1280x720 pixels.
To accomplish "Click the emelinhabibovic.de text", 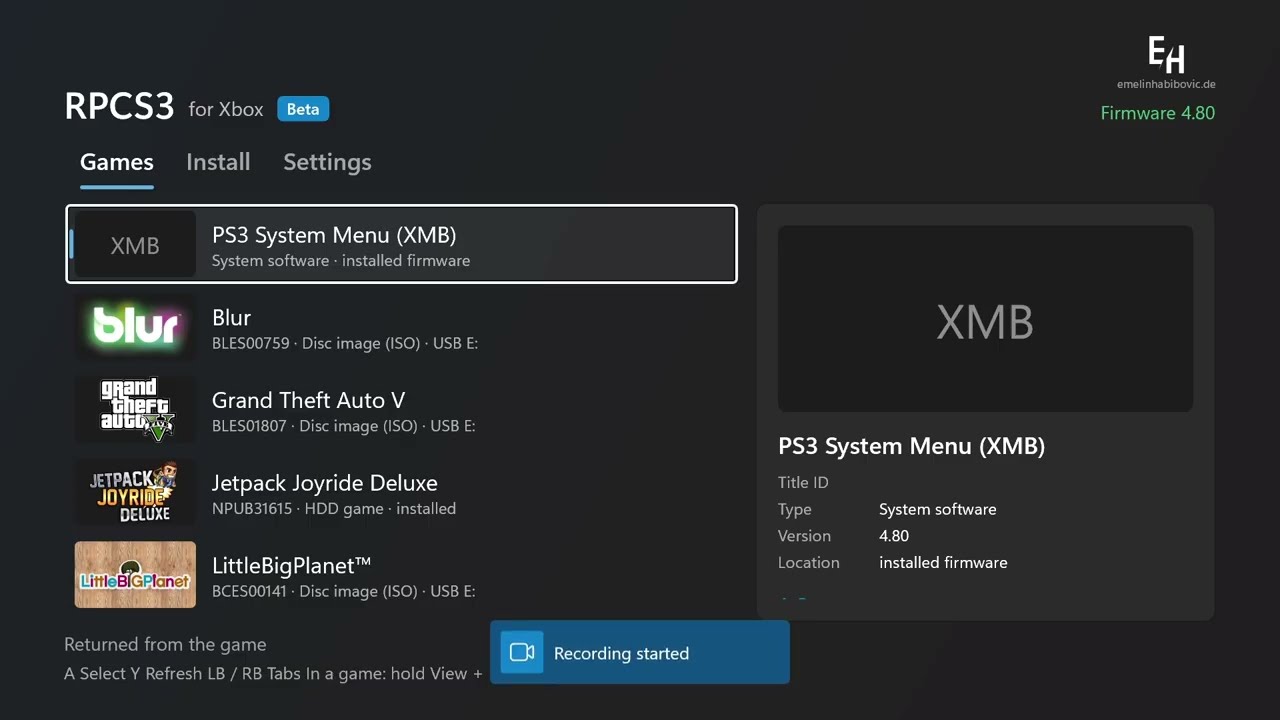I will click(1166, 85).
